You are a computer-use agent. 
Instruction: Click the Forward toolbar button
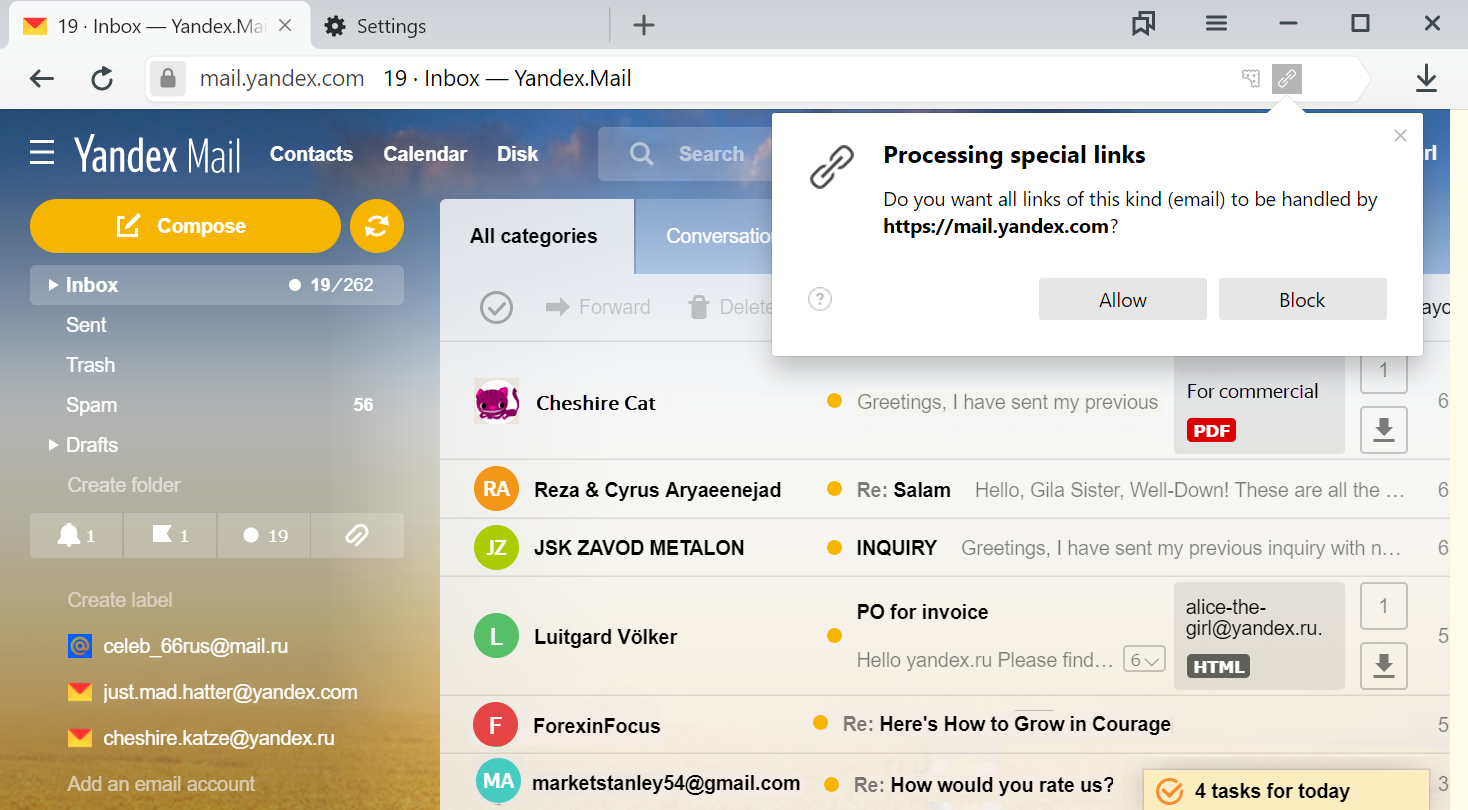[x=598, y=307]
